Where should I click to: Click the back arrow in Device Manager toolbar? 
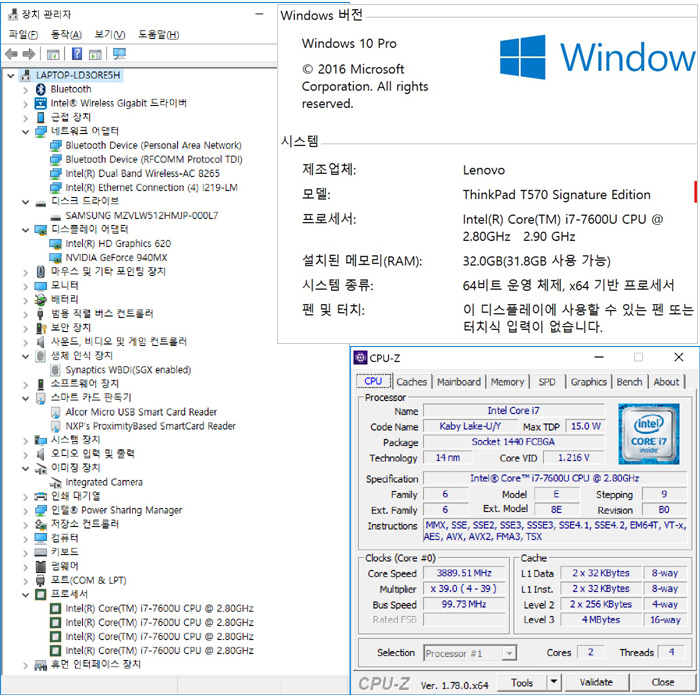pos(11,54)
